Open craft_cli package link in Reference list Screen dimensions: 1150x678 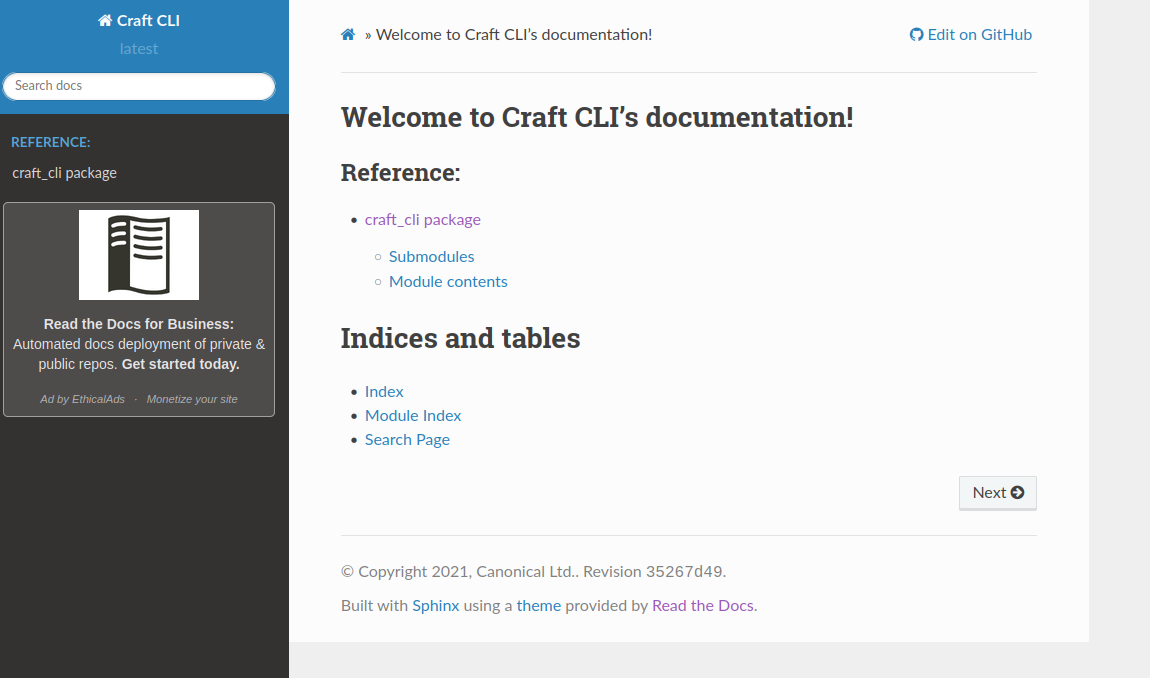click(x=422, y=219)
